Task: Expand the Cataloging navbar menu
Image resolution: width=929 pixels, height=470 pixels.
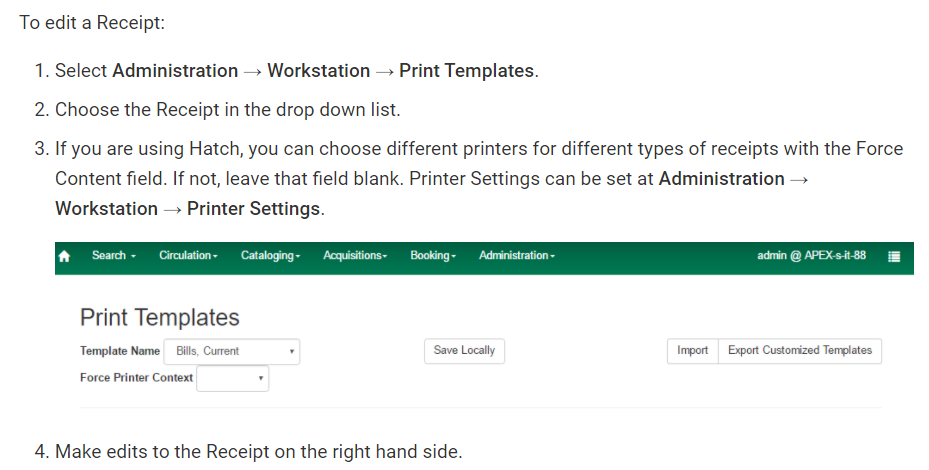Action: (270, 255)
